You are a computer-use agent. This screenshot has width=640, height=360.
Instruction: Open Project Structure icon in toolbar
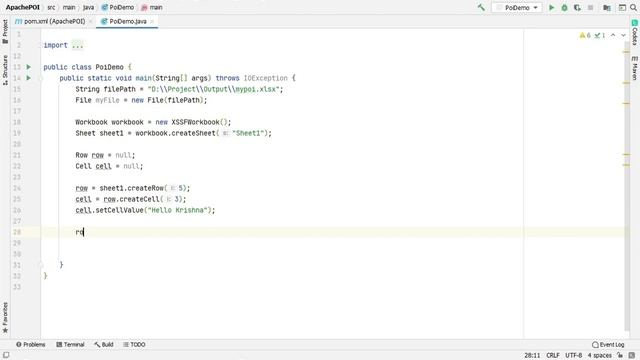click(x=607, y=7)
